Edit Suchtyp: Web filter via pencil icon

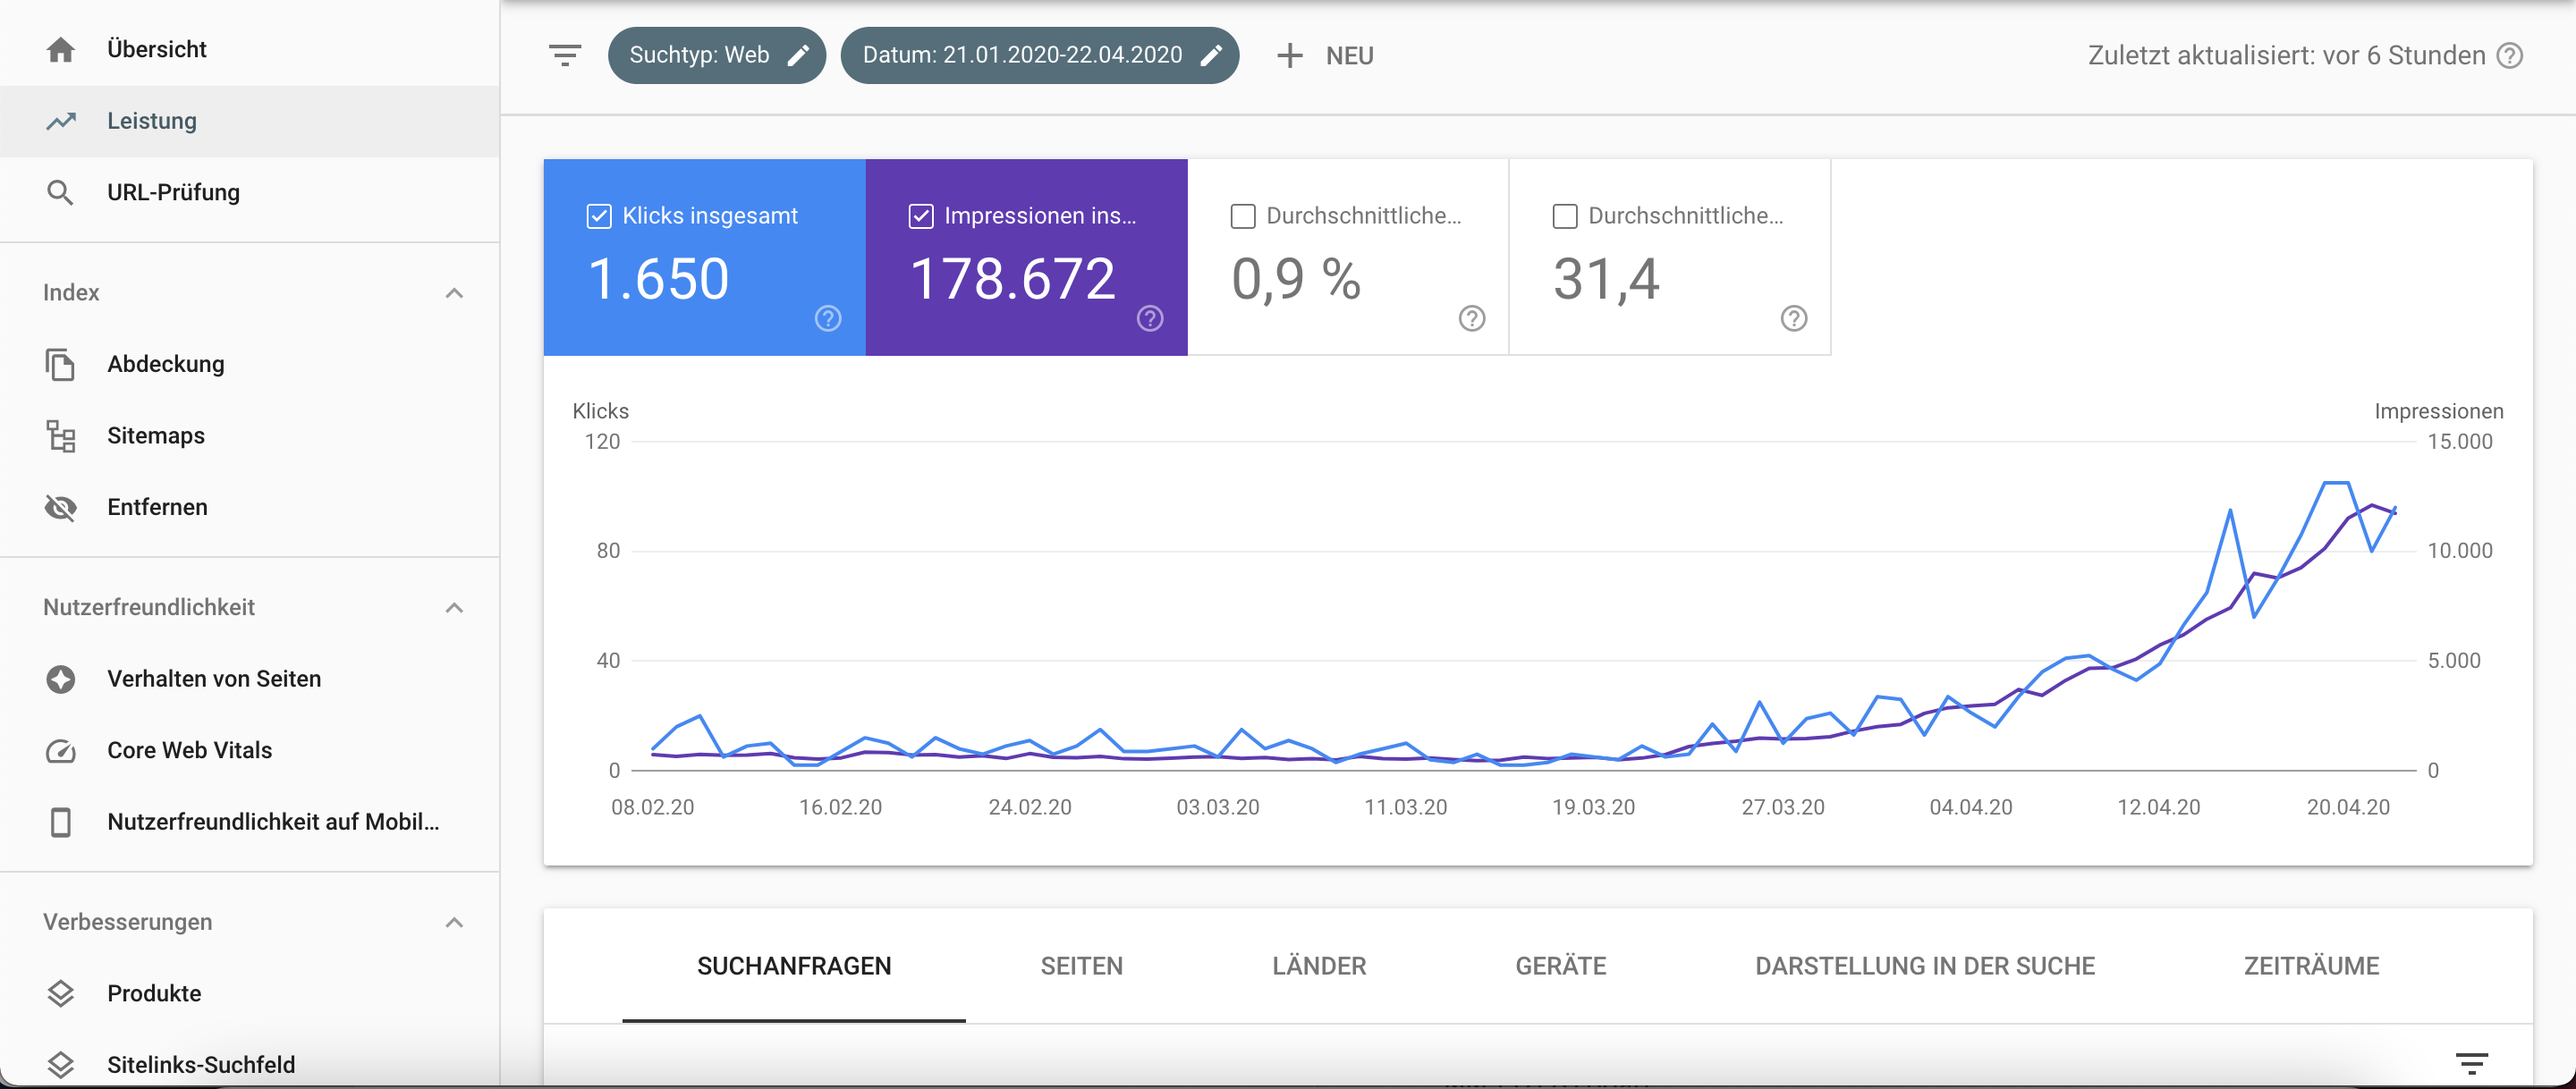coord(798,55)
